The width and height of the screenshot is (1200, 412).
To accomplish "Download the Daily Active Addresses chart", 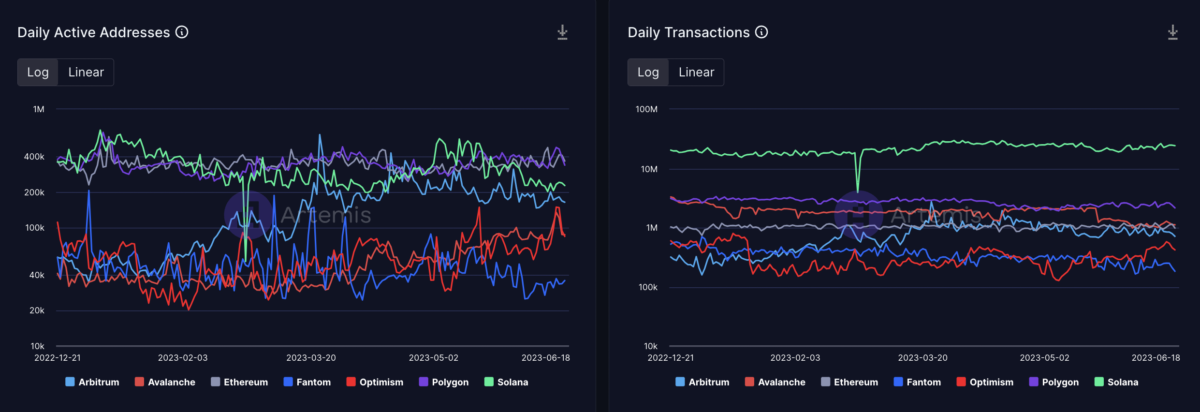I will coord(562,32).
